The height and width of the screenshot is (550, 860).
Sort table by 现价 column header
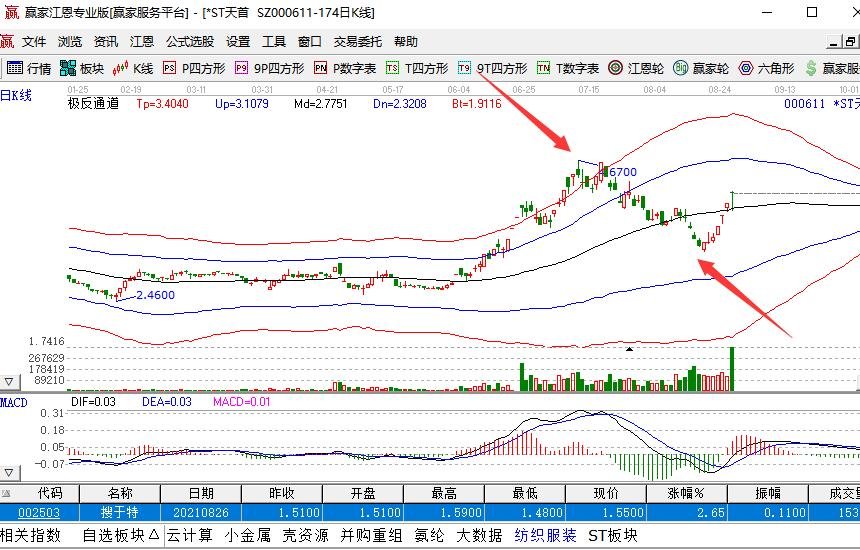click(x=606, y=494)
